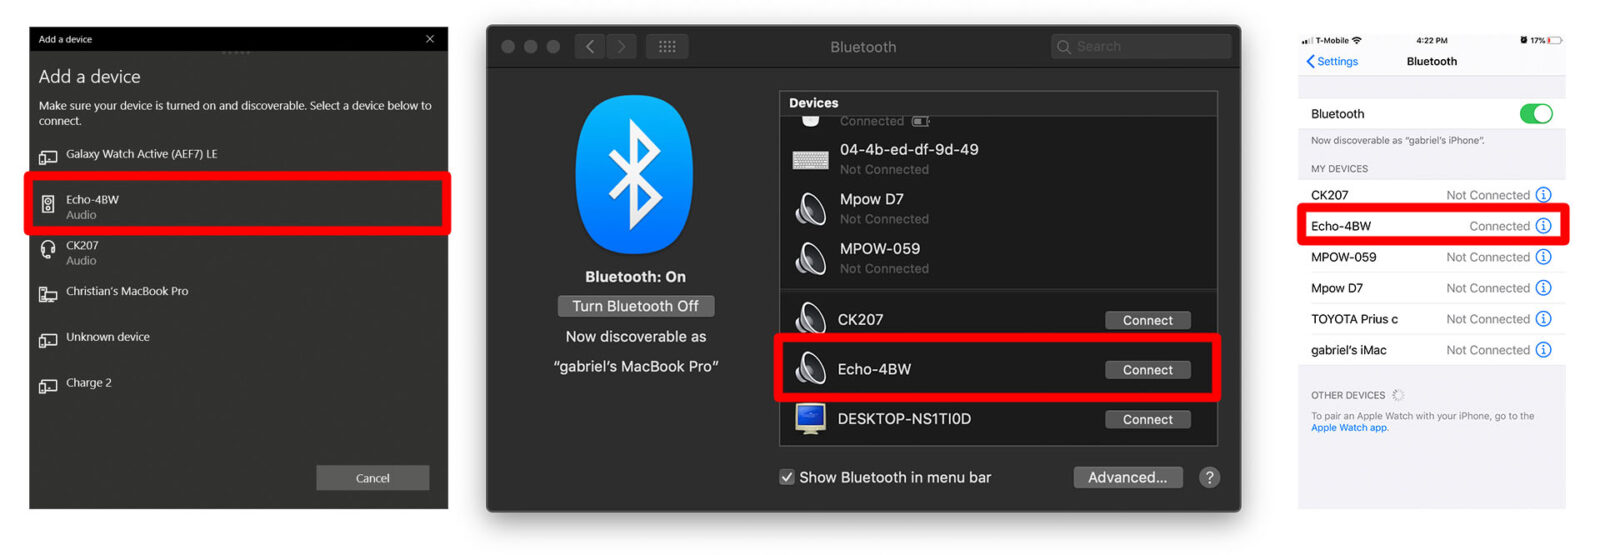1600x555 pixels.
Task: Click the monitor icon beside DESKTOP-NS1TI0D
Action: tap(810, 418)
